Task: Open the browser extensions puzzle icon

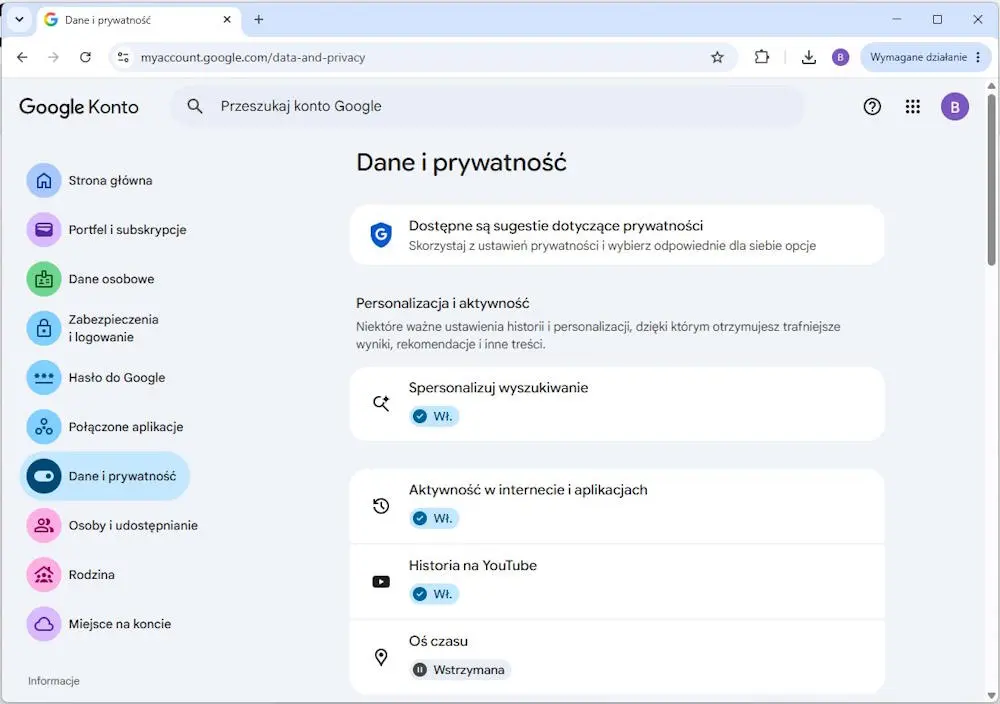Action: tap(761, 57)
